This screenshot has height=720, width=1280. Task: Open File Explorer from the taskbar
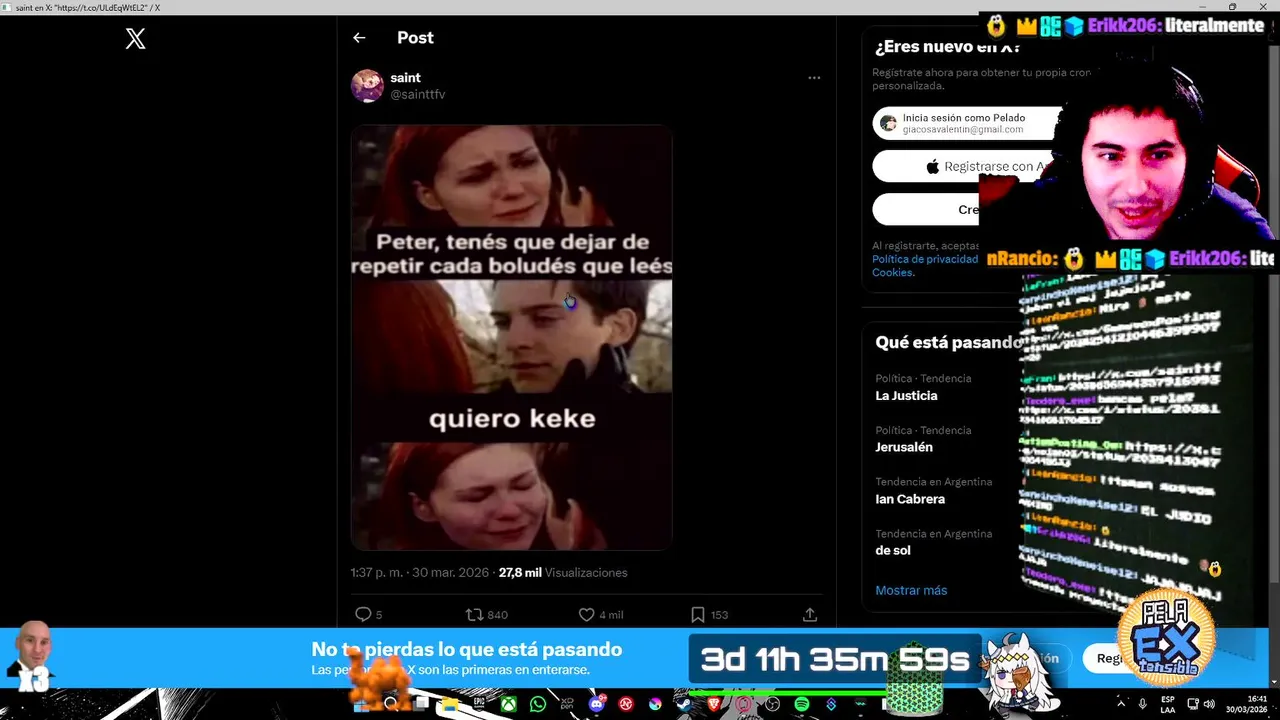click(x=450, y=704)
